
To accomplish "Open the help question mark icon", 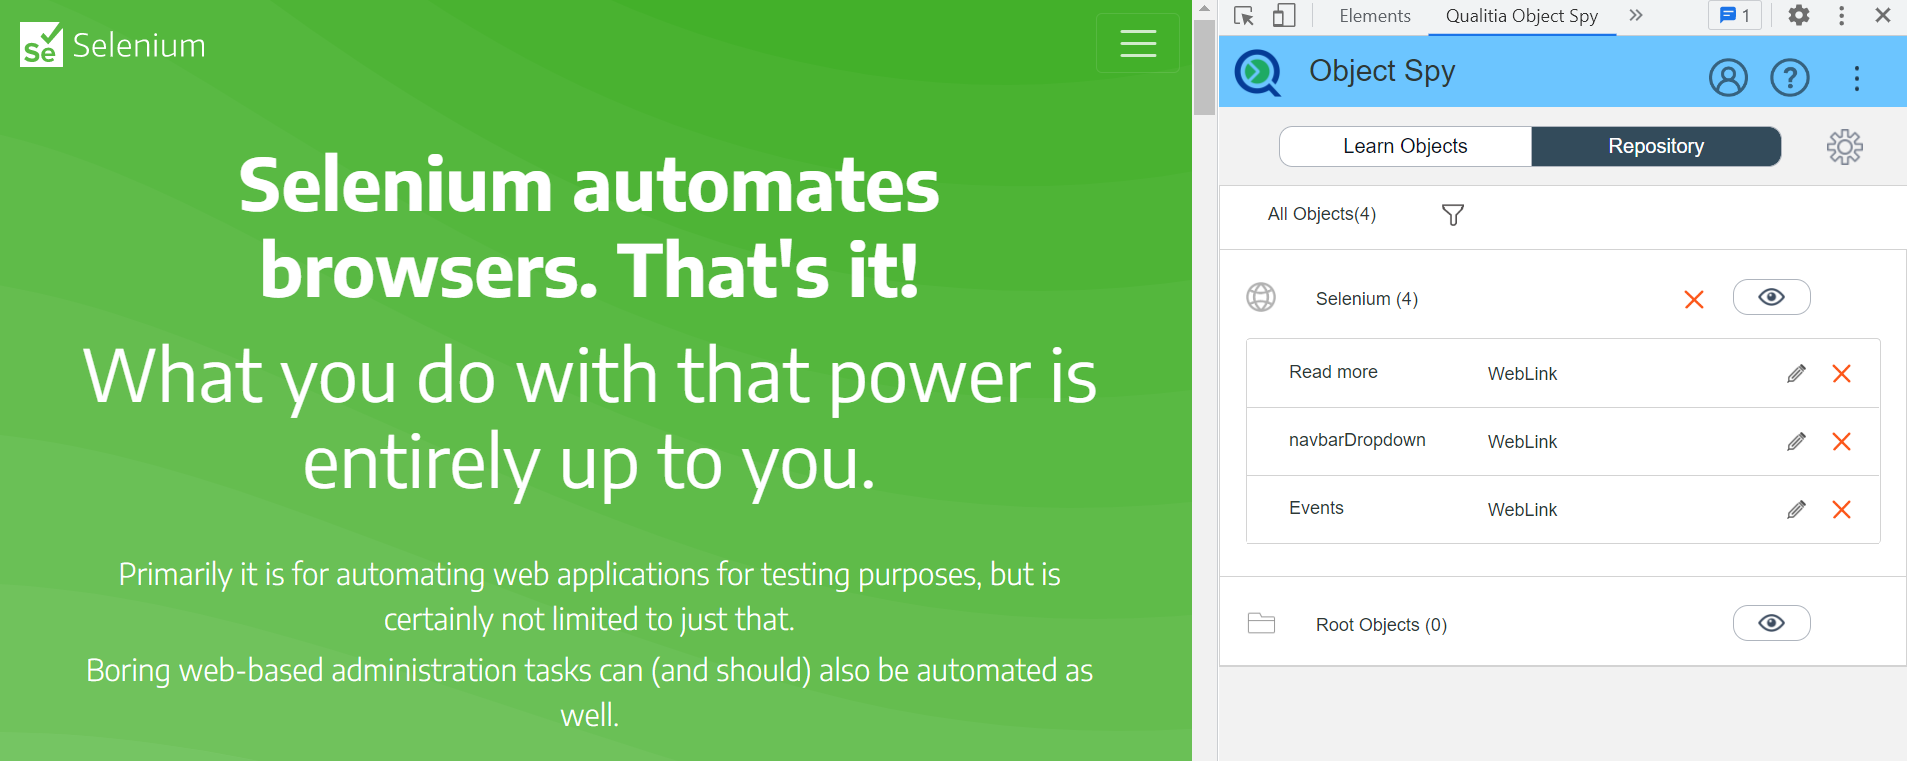I will [x=1789, y=77].
